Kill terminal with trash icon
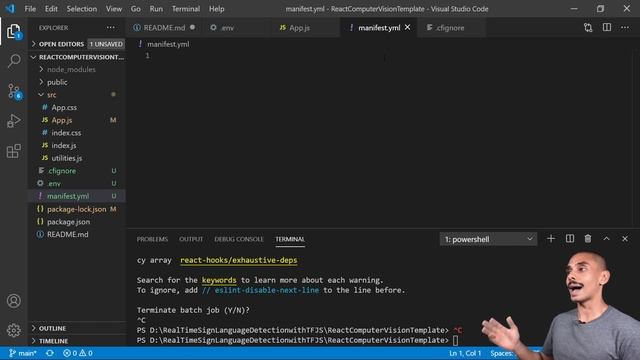The image size is (640, 360). pyautogui.click(x=588, y=239)
